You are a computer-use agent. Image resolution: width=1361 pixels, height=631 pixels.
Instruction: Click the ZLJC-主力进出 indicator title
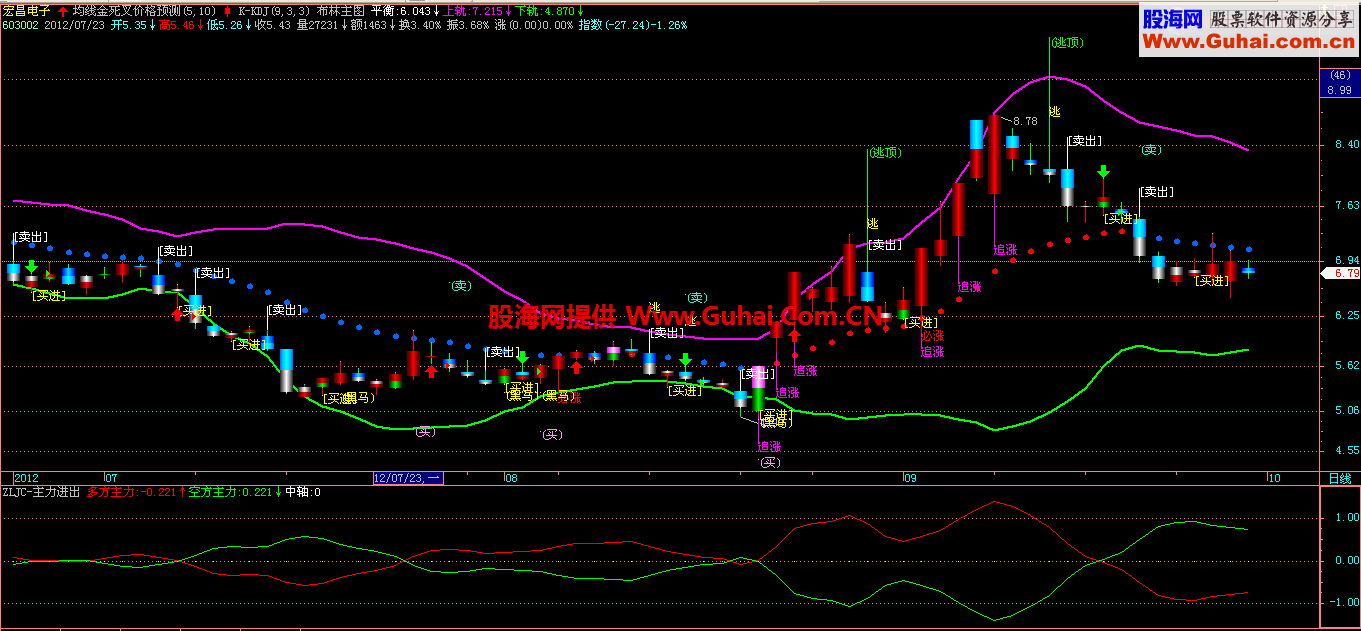(41, 492)
